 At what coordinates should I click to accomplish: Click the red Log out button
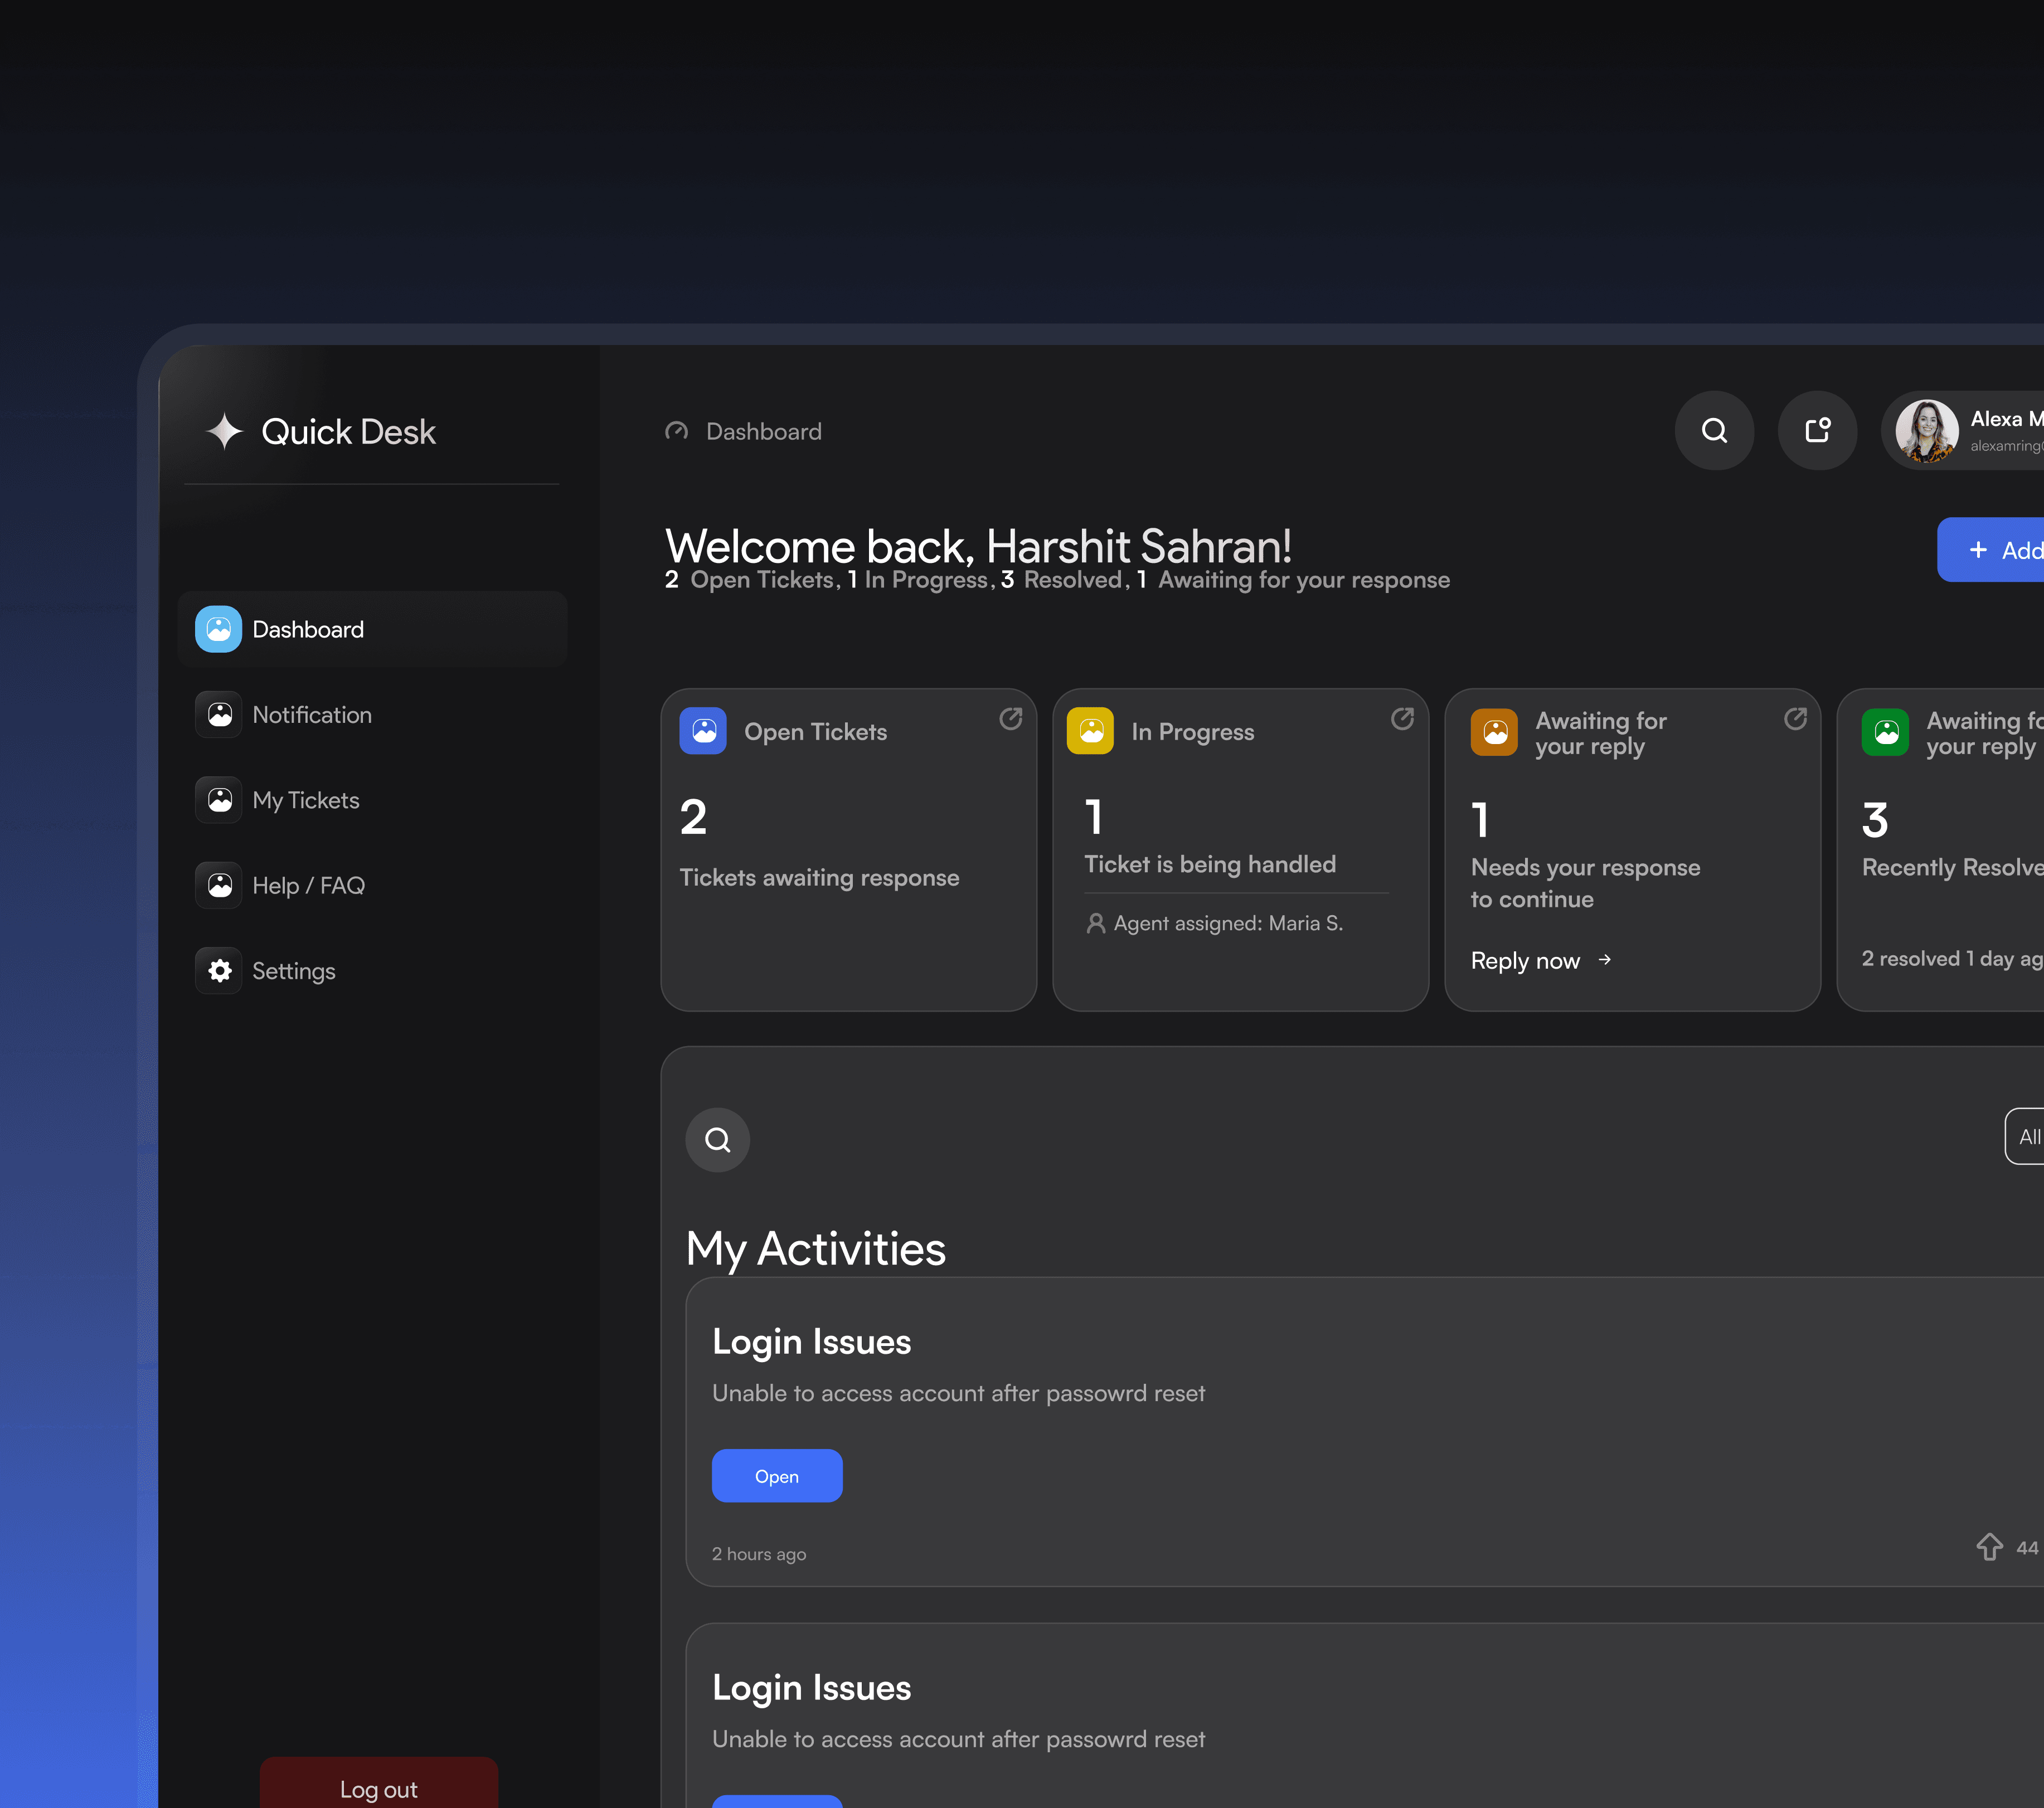pyautogui.click(x=378, y=1788)
